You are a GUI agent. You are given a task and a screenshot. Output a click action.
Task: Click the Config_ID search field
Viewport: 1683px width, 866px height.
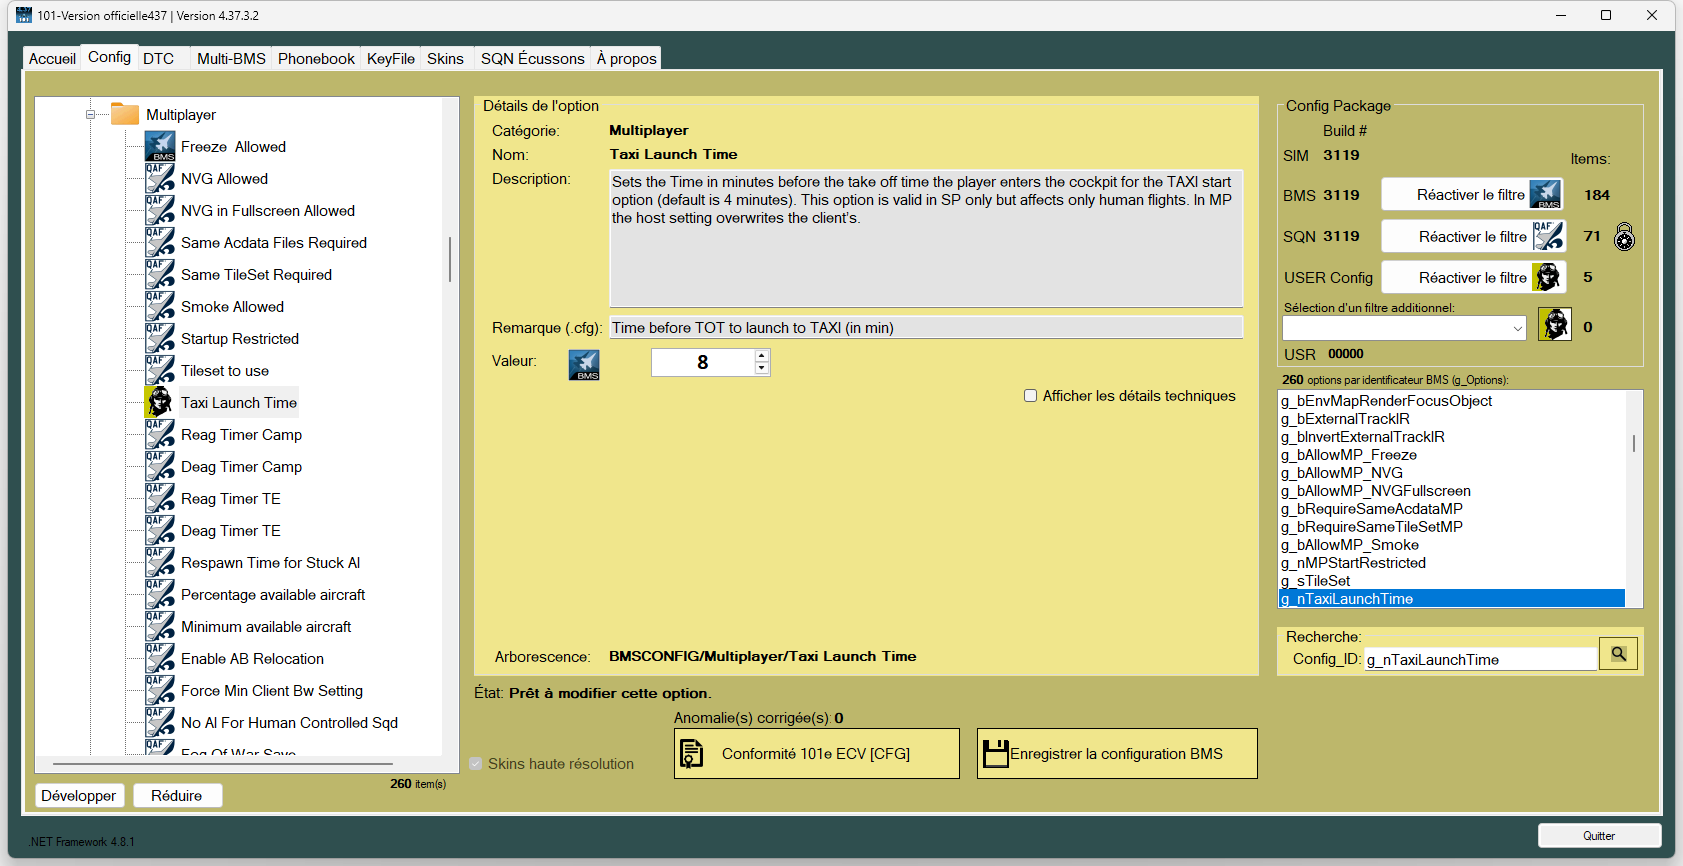[x=1480, y=660]
